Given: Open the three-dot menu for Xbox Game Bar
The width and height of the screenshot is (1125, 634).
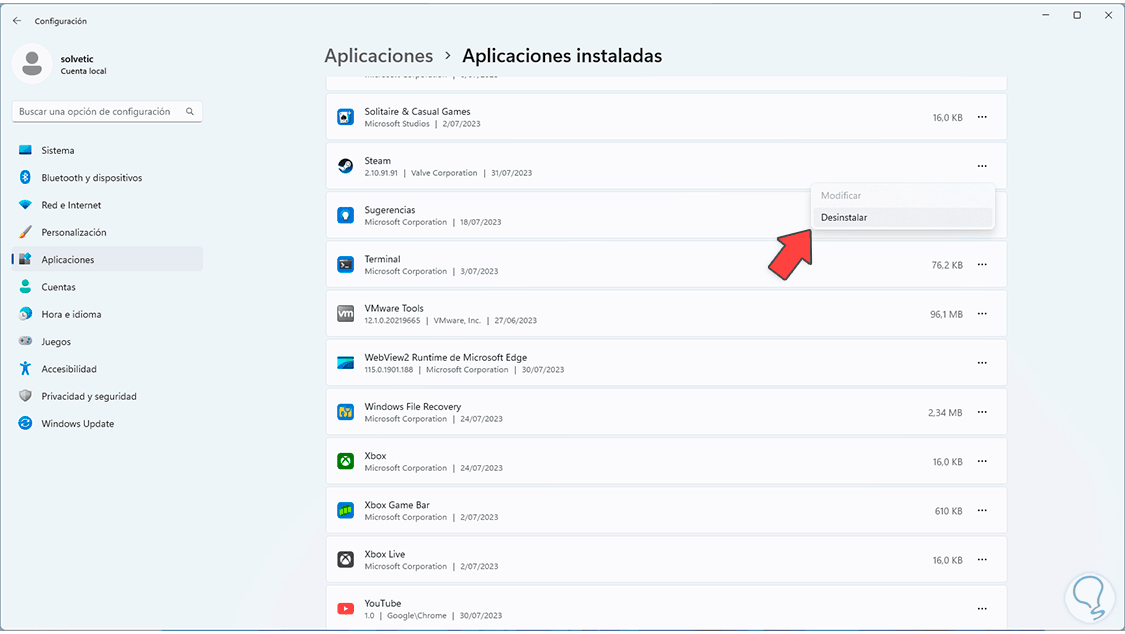Looking at the screenshot, I should [982, 511].
